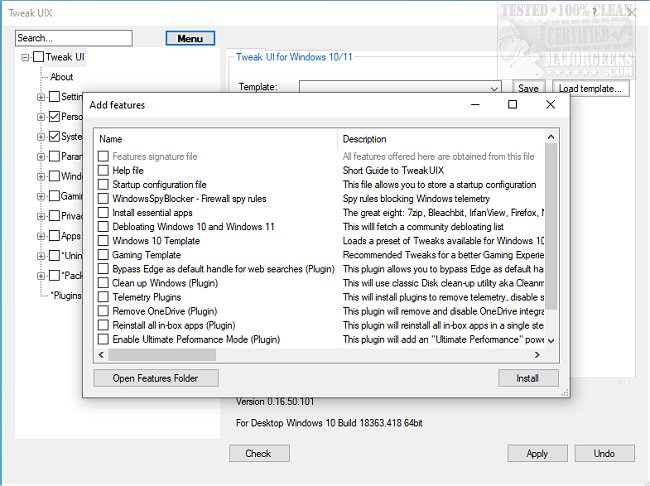Viewport: 650px width, 486px height.
Task: Select the About tree item
Action: (62, 77)
